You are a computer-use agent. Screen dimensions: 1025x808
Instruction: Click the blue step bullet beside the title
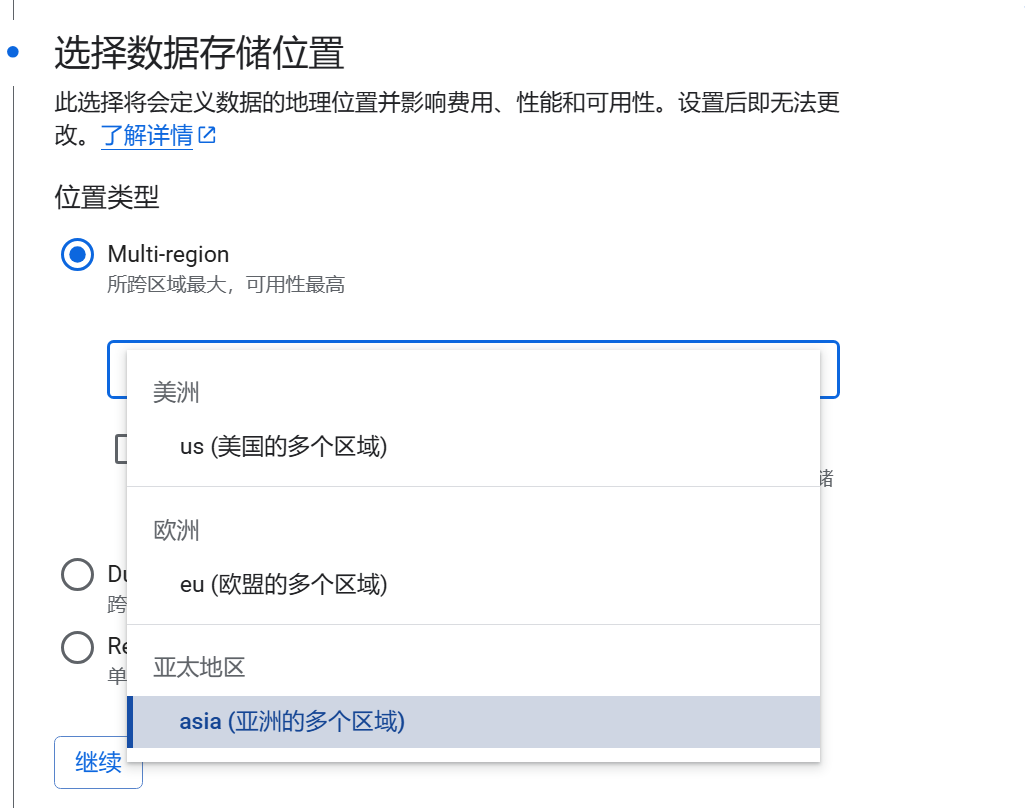tap(13, 50)
